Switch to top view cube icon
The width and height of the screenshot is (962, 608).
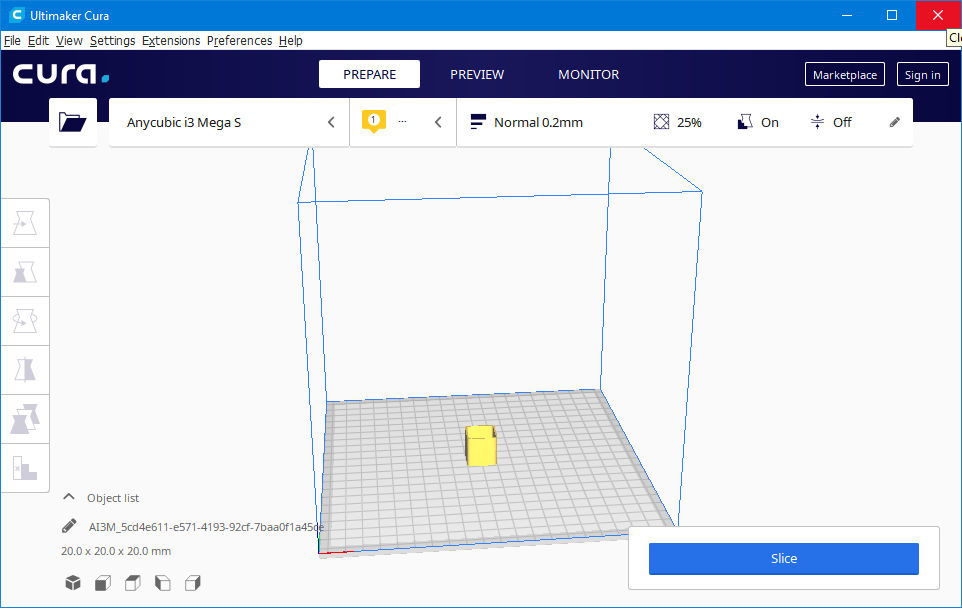pyautogui.click(x=133, y=582)
